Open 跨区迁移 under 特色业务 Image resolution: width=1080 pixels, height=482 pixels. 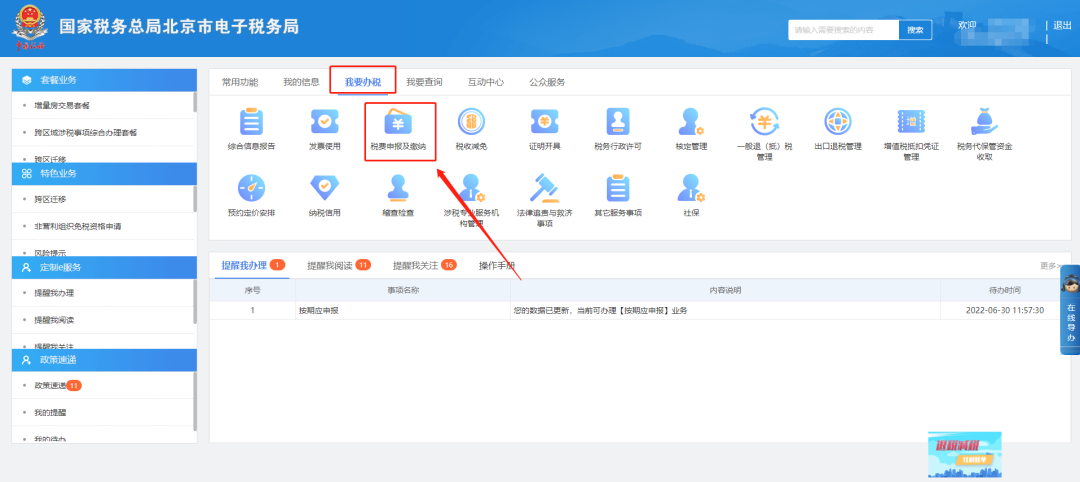pos(50,199)
